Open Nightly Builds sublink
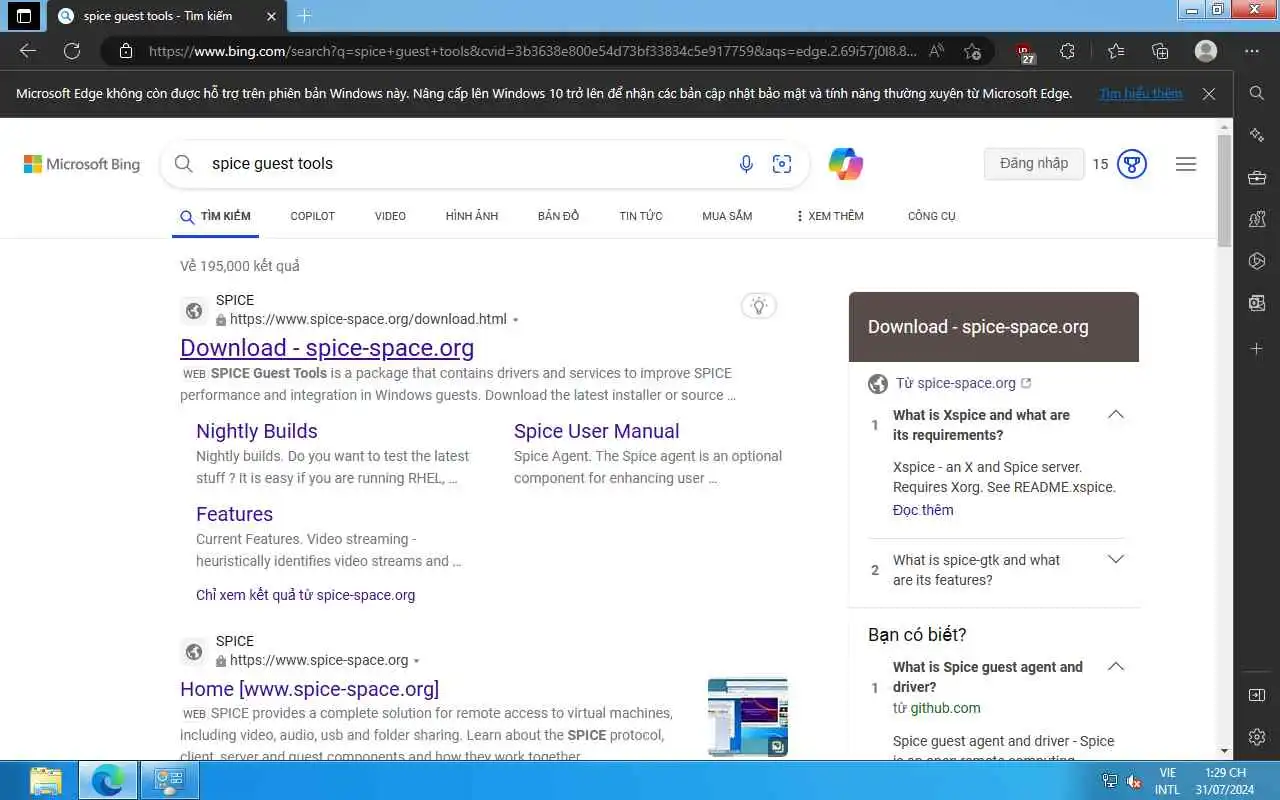1280x800 pixels. tap(257, 431)
